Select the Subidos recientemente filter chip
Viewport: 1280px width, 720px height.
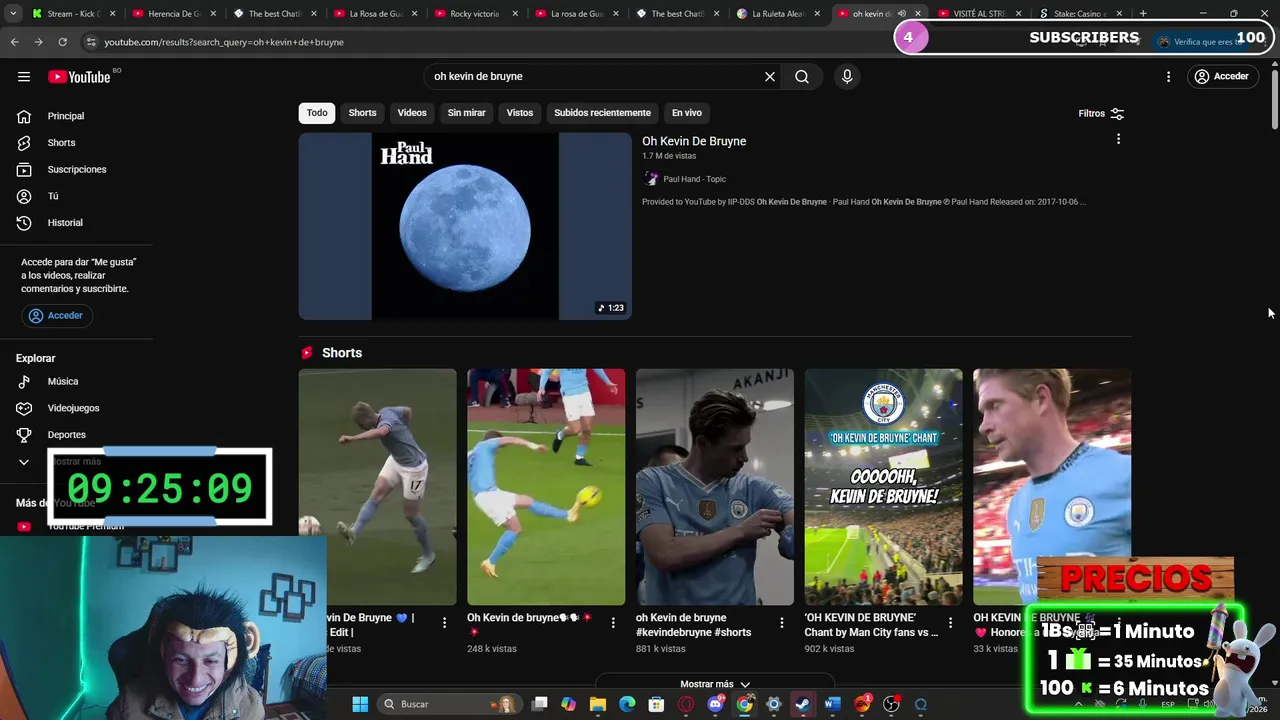602,113
